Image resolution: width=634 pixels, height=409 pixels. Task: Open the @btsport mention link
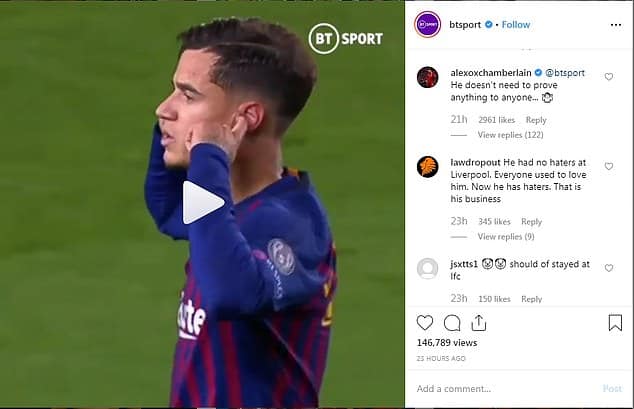565,73
